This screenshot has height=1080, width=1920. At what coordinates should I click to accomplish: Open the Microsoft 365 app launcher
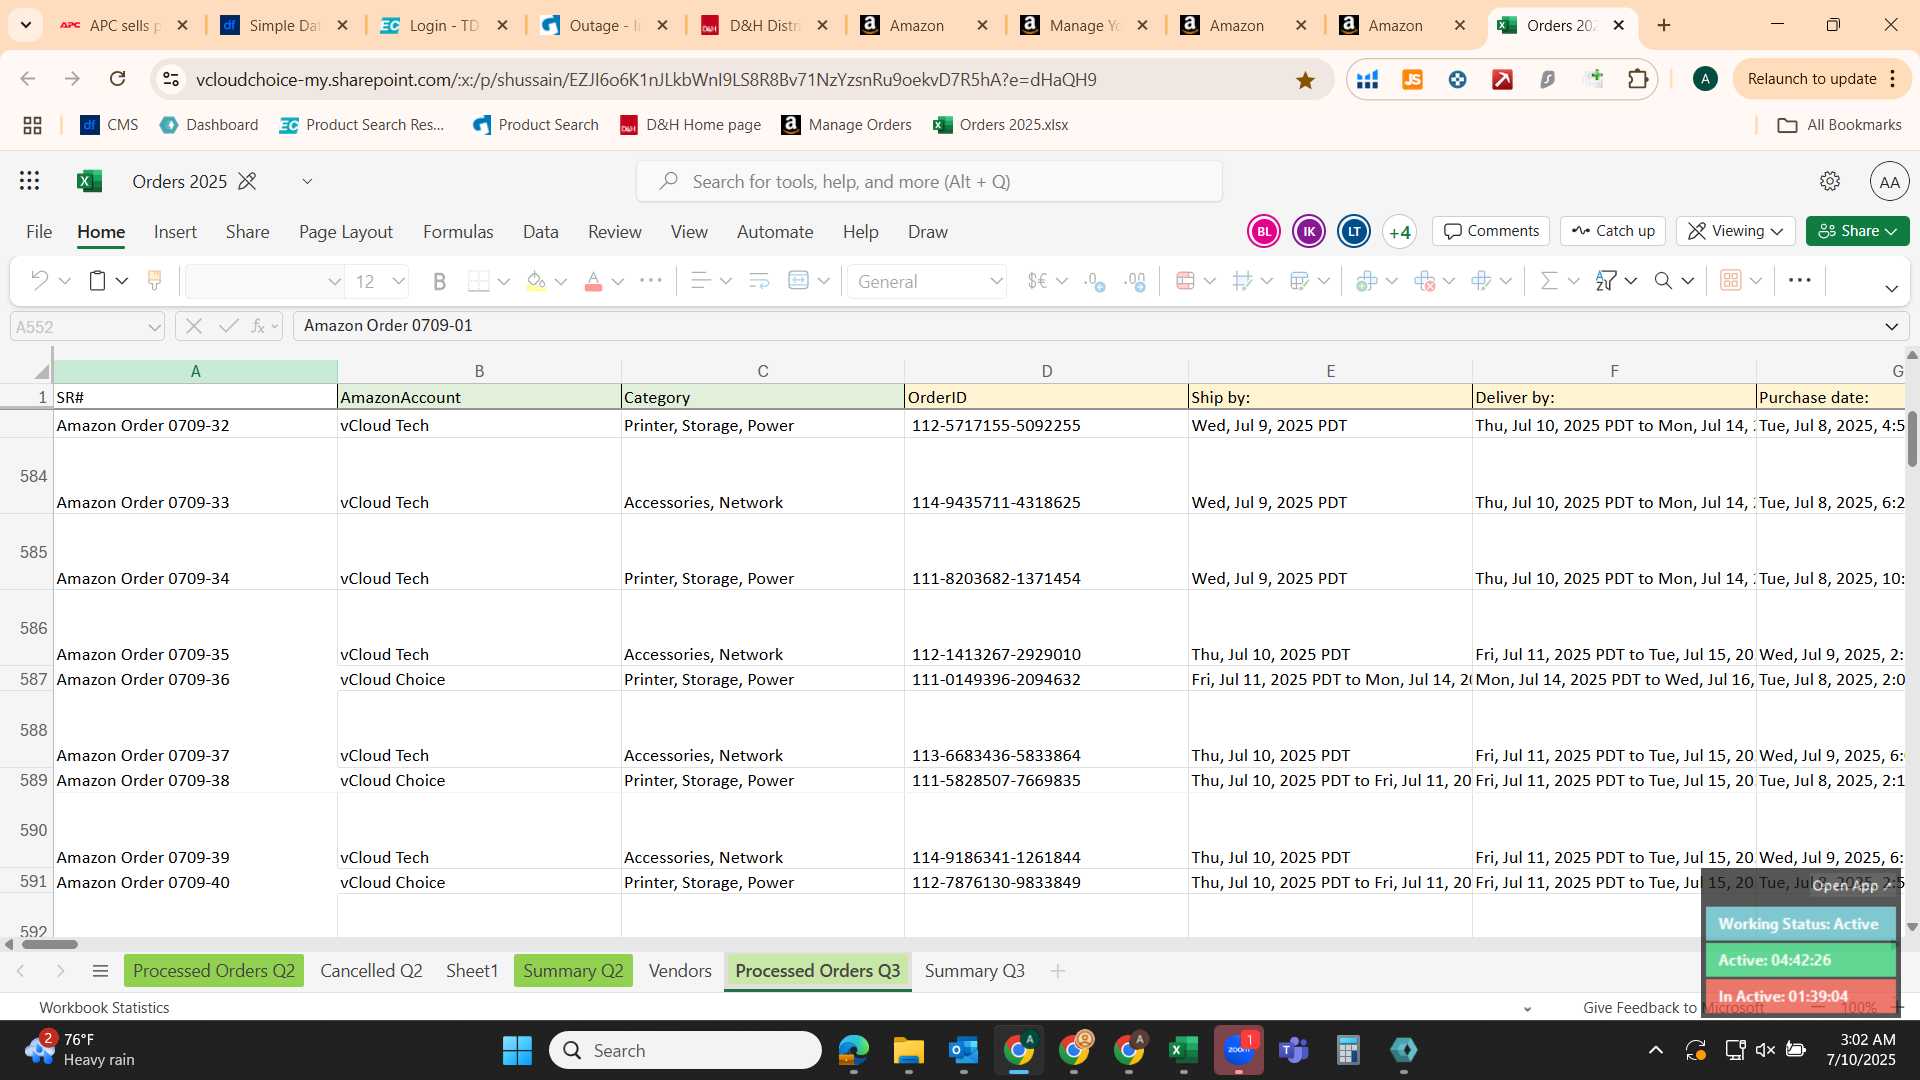tap(29, 181)
